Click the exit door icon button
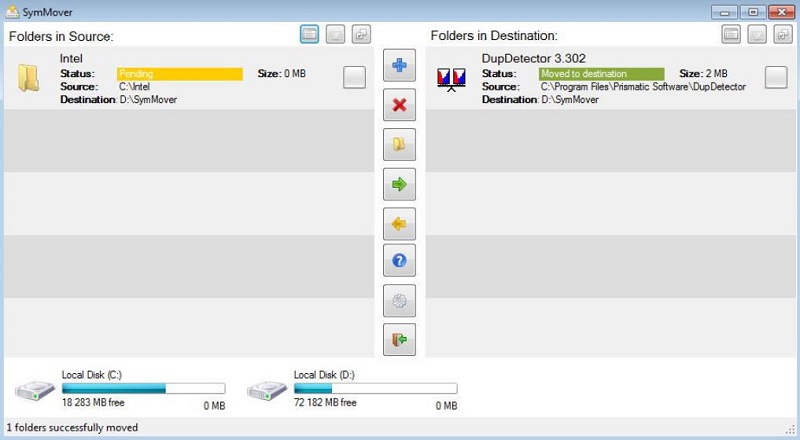This screenshot has width=800, height=440. (399, 340)
